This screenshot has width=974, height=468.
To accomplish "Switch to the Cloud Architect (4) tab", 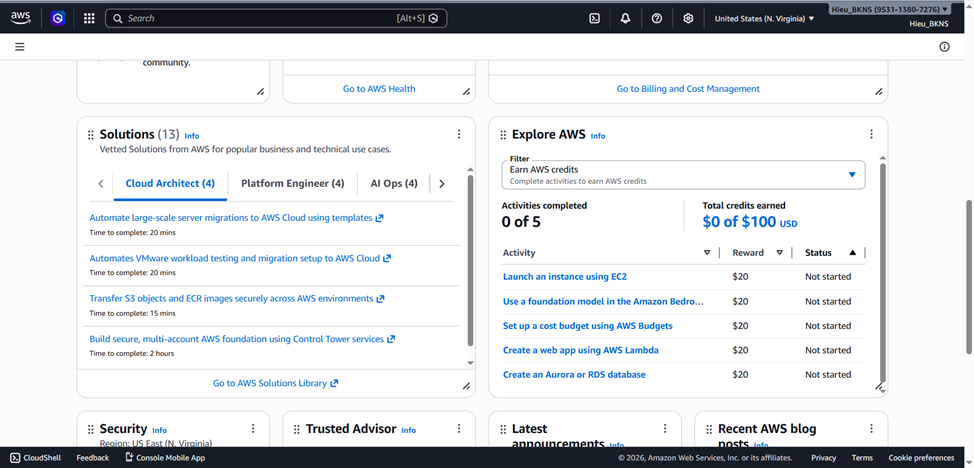I will pyautogui.click(x=170, y=183).
